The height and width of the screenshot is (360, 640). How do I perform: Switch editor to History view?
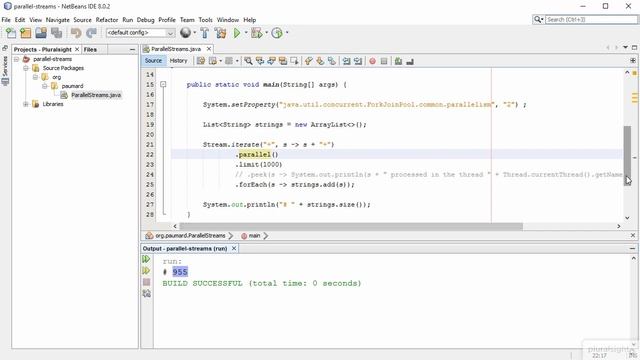click(178, 60)
